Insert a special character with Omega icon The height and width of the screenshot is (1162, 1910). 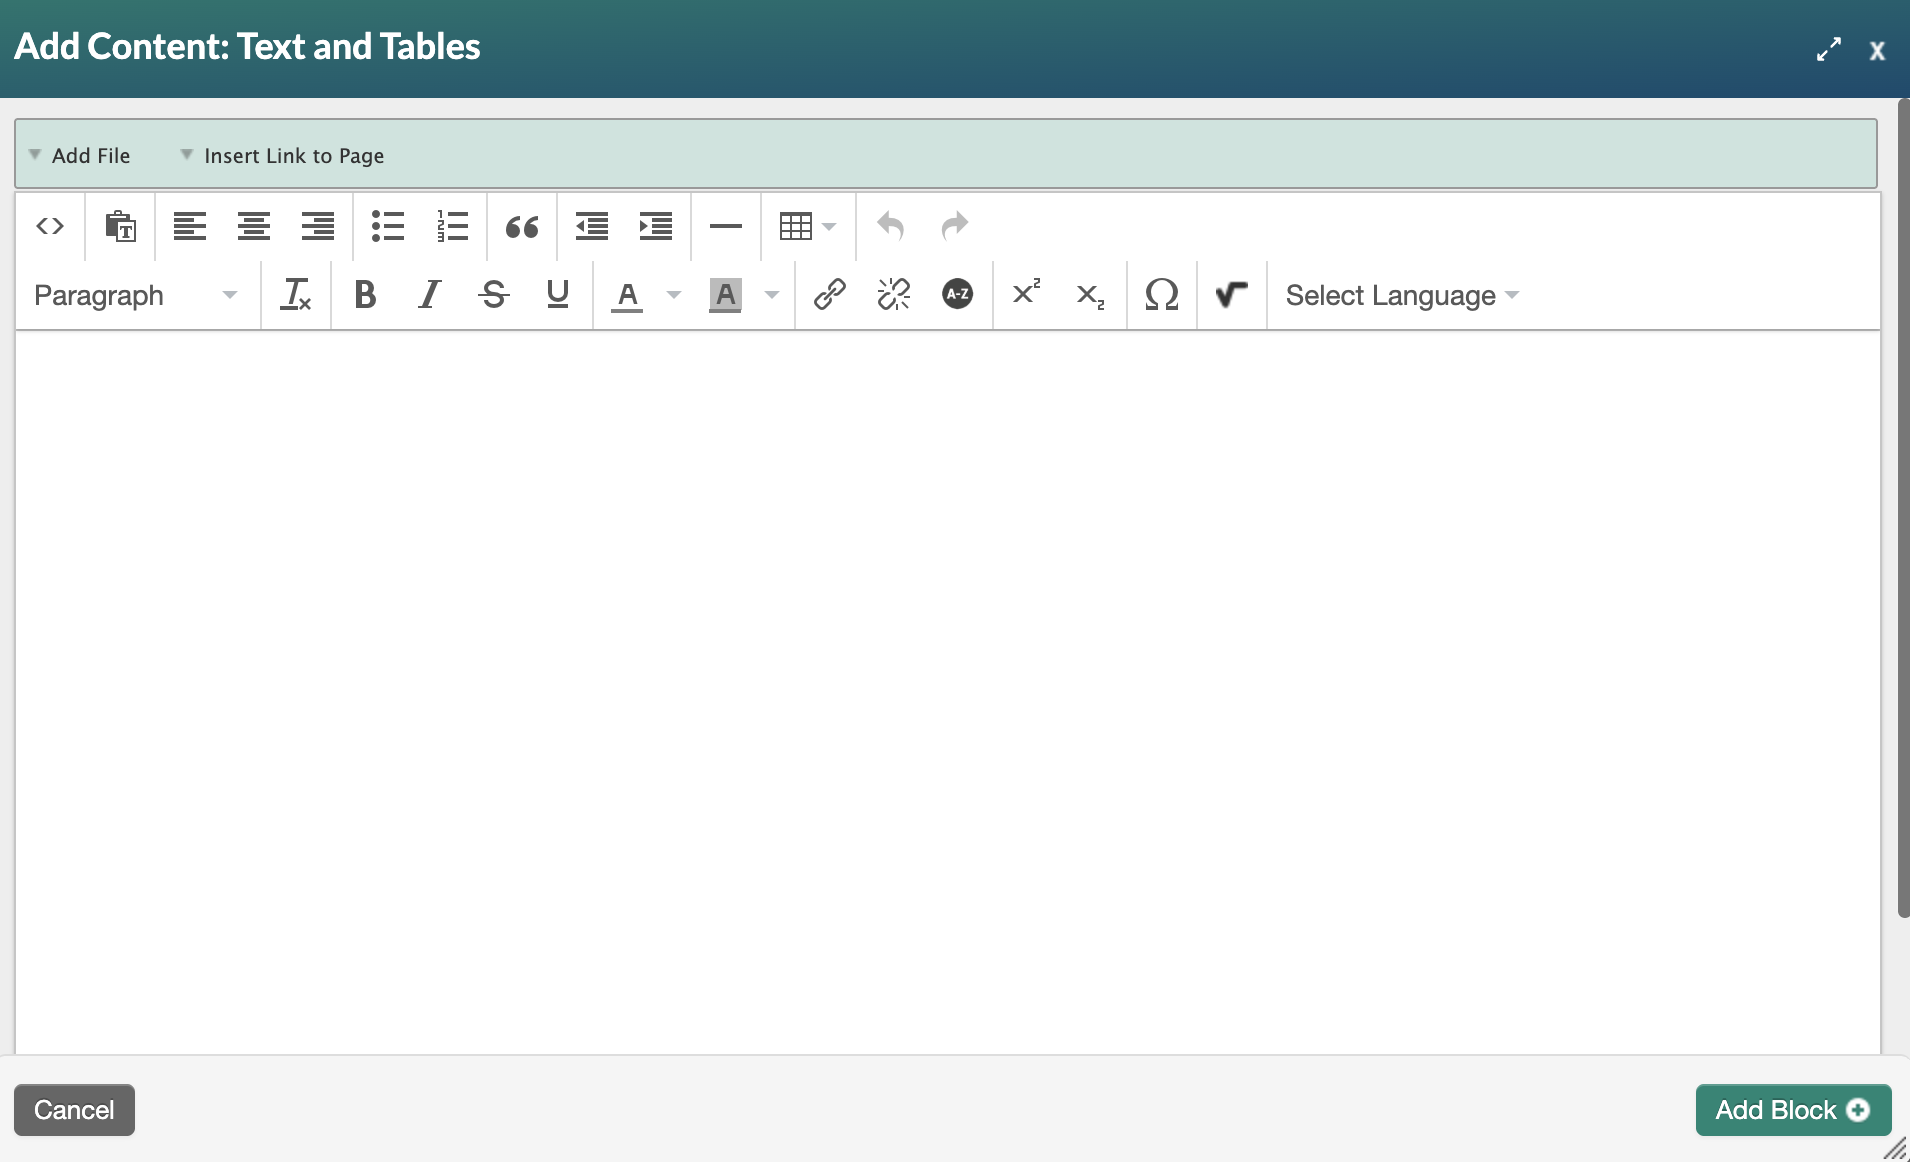pos(1162,295)
